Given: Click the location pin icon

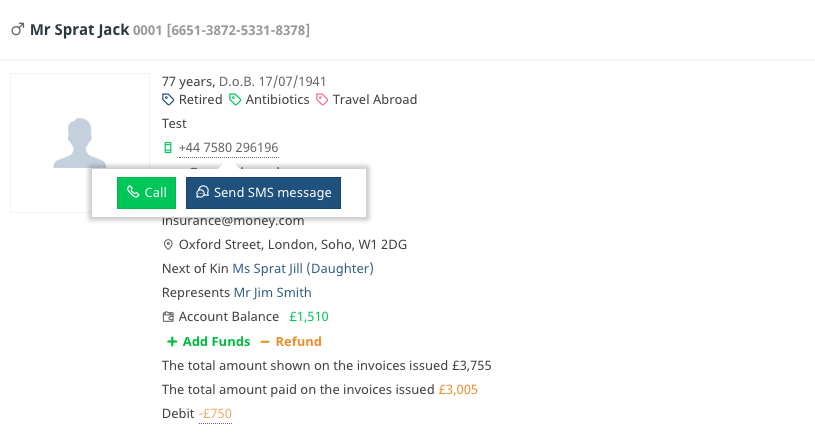Looking at the screenshot, I should pos(168,244).
